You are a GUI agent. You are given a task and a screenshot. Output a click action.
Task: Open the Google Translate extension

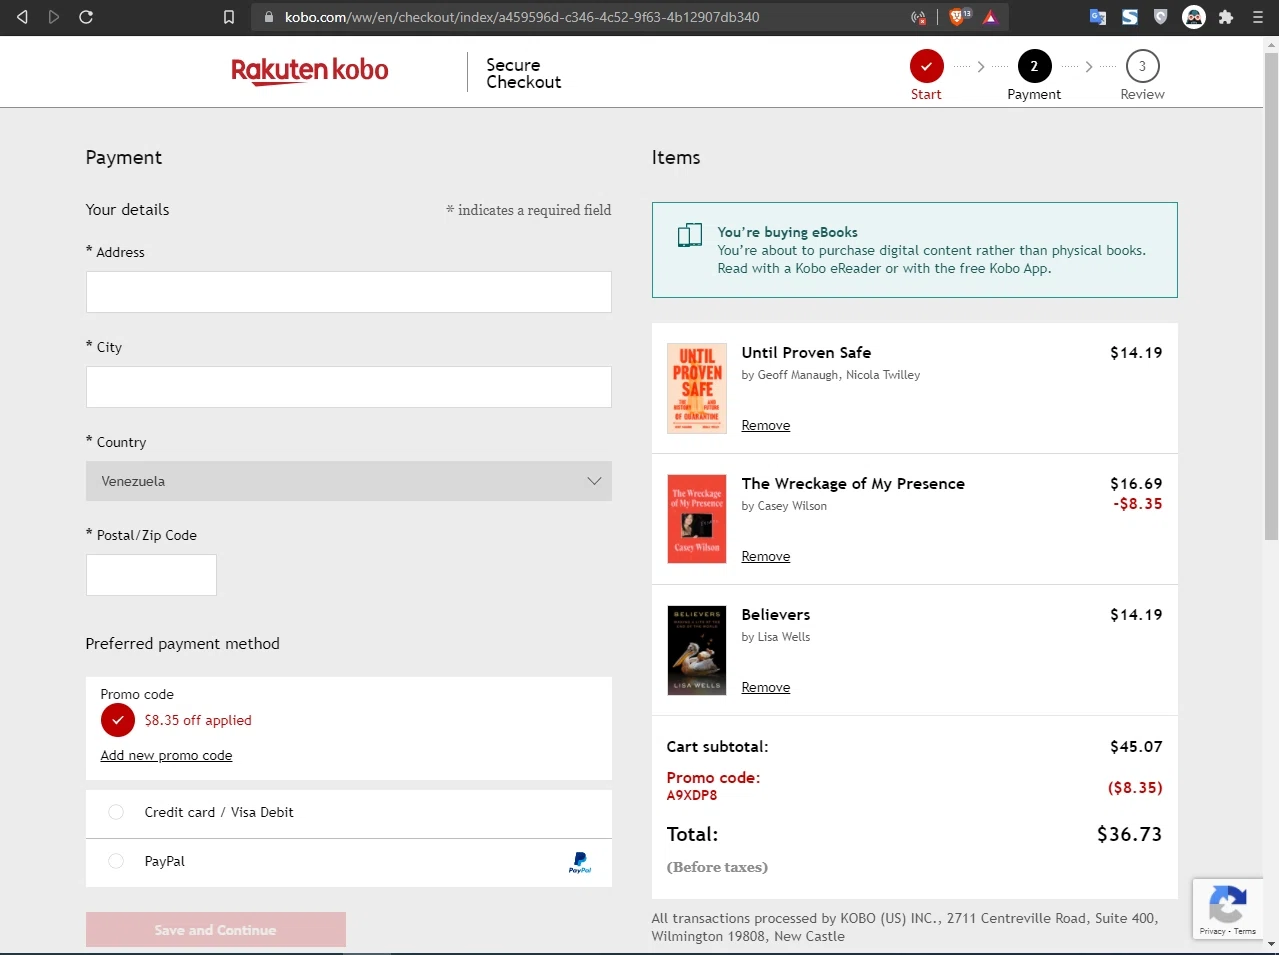[x=1098, y=17]
